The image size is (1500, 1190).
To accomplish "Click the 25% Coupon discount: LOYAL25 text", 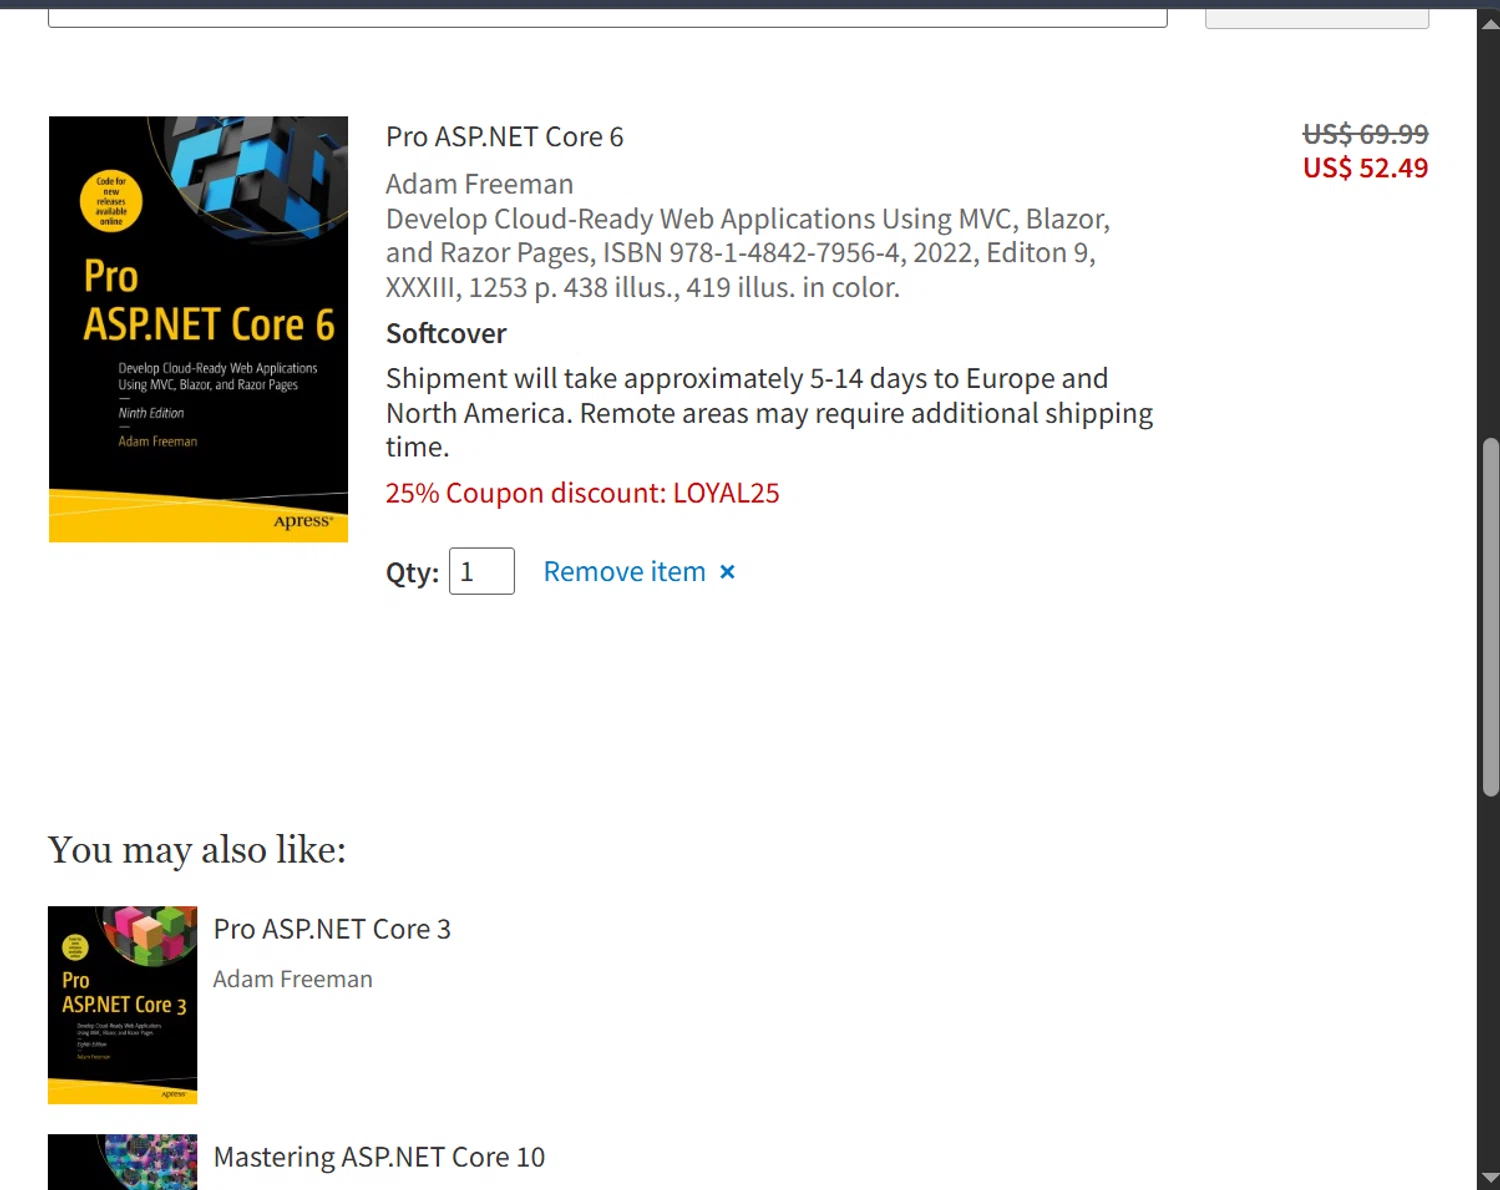I will coord(582,493).
